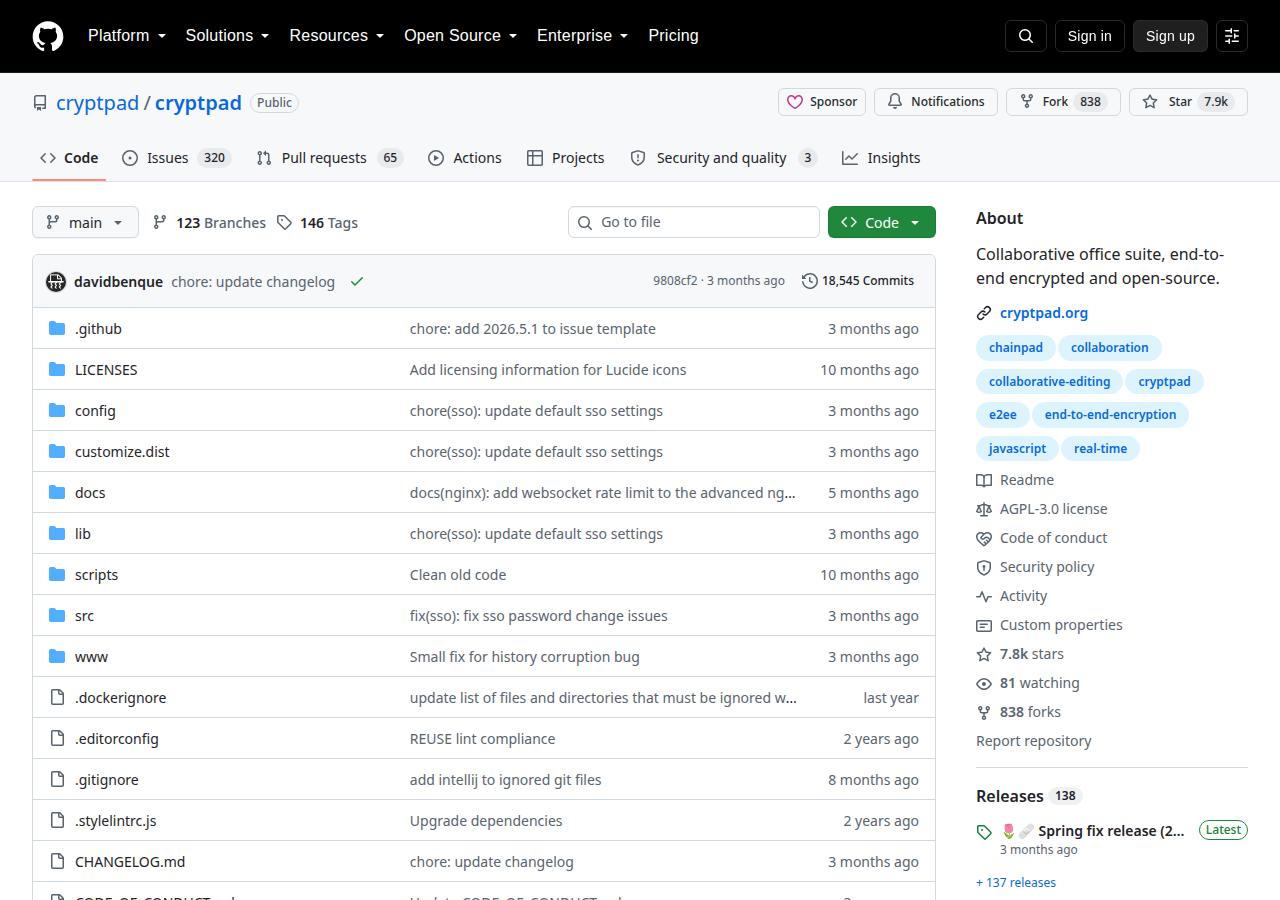Screen dimensions: 1280x900
Task: Open the docs folder
Action: [x=90, y=493]
